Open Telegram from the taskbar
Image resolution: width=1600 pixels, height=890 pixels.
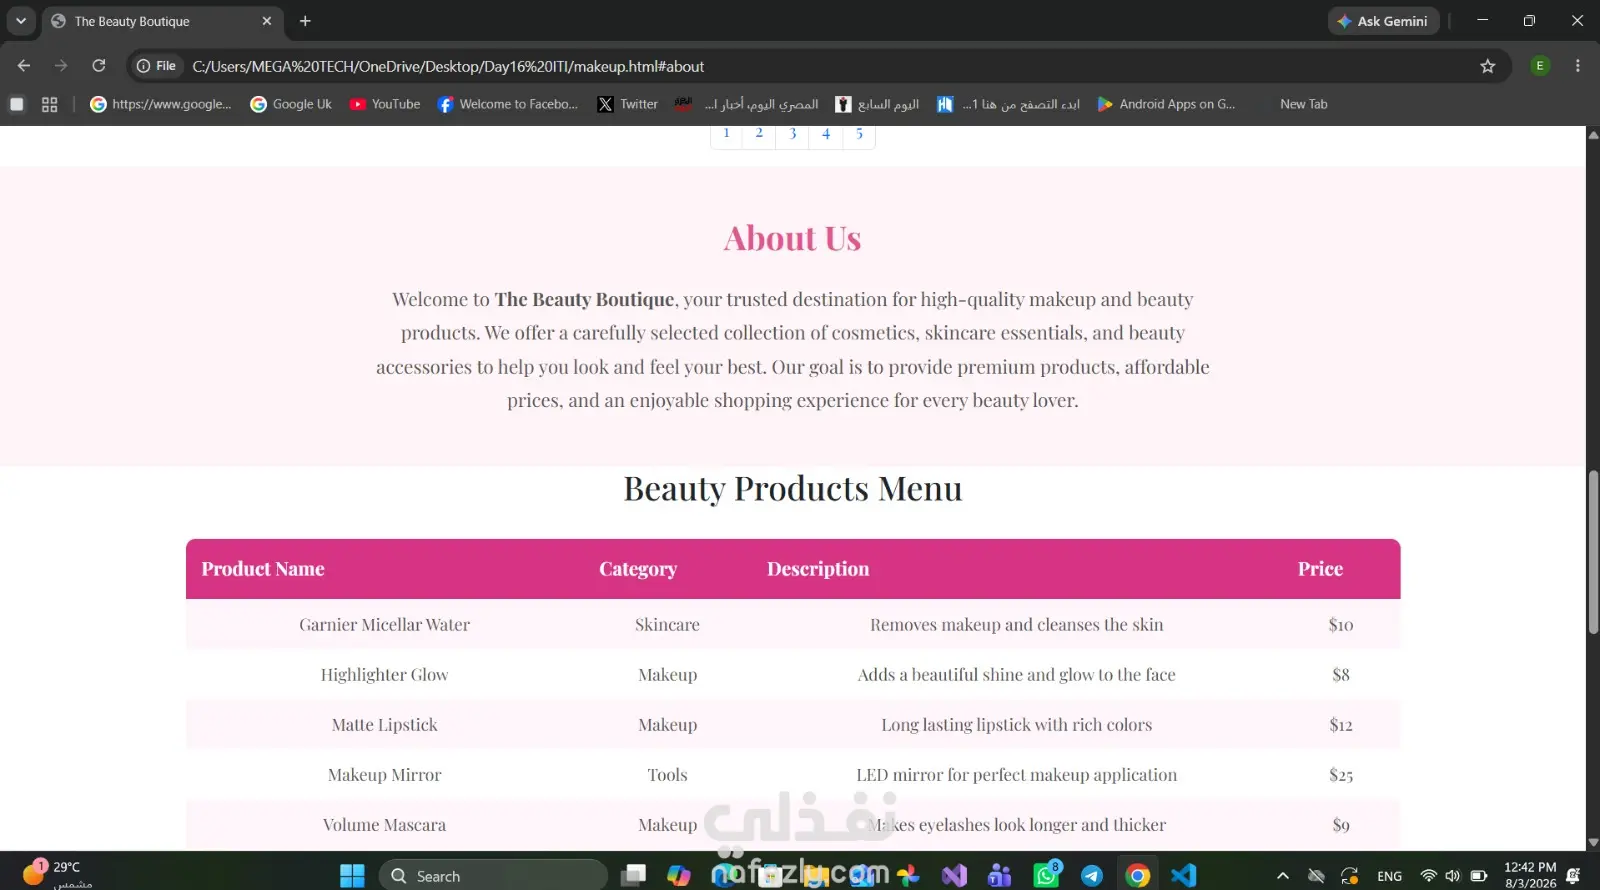click(x=1092, y=876)
